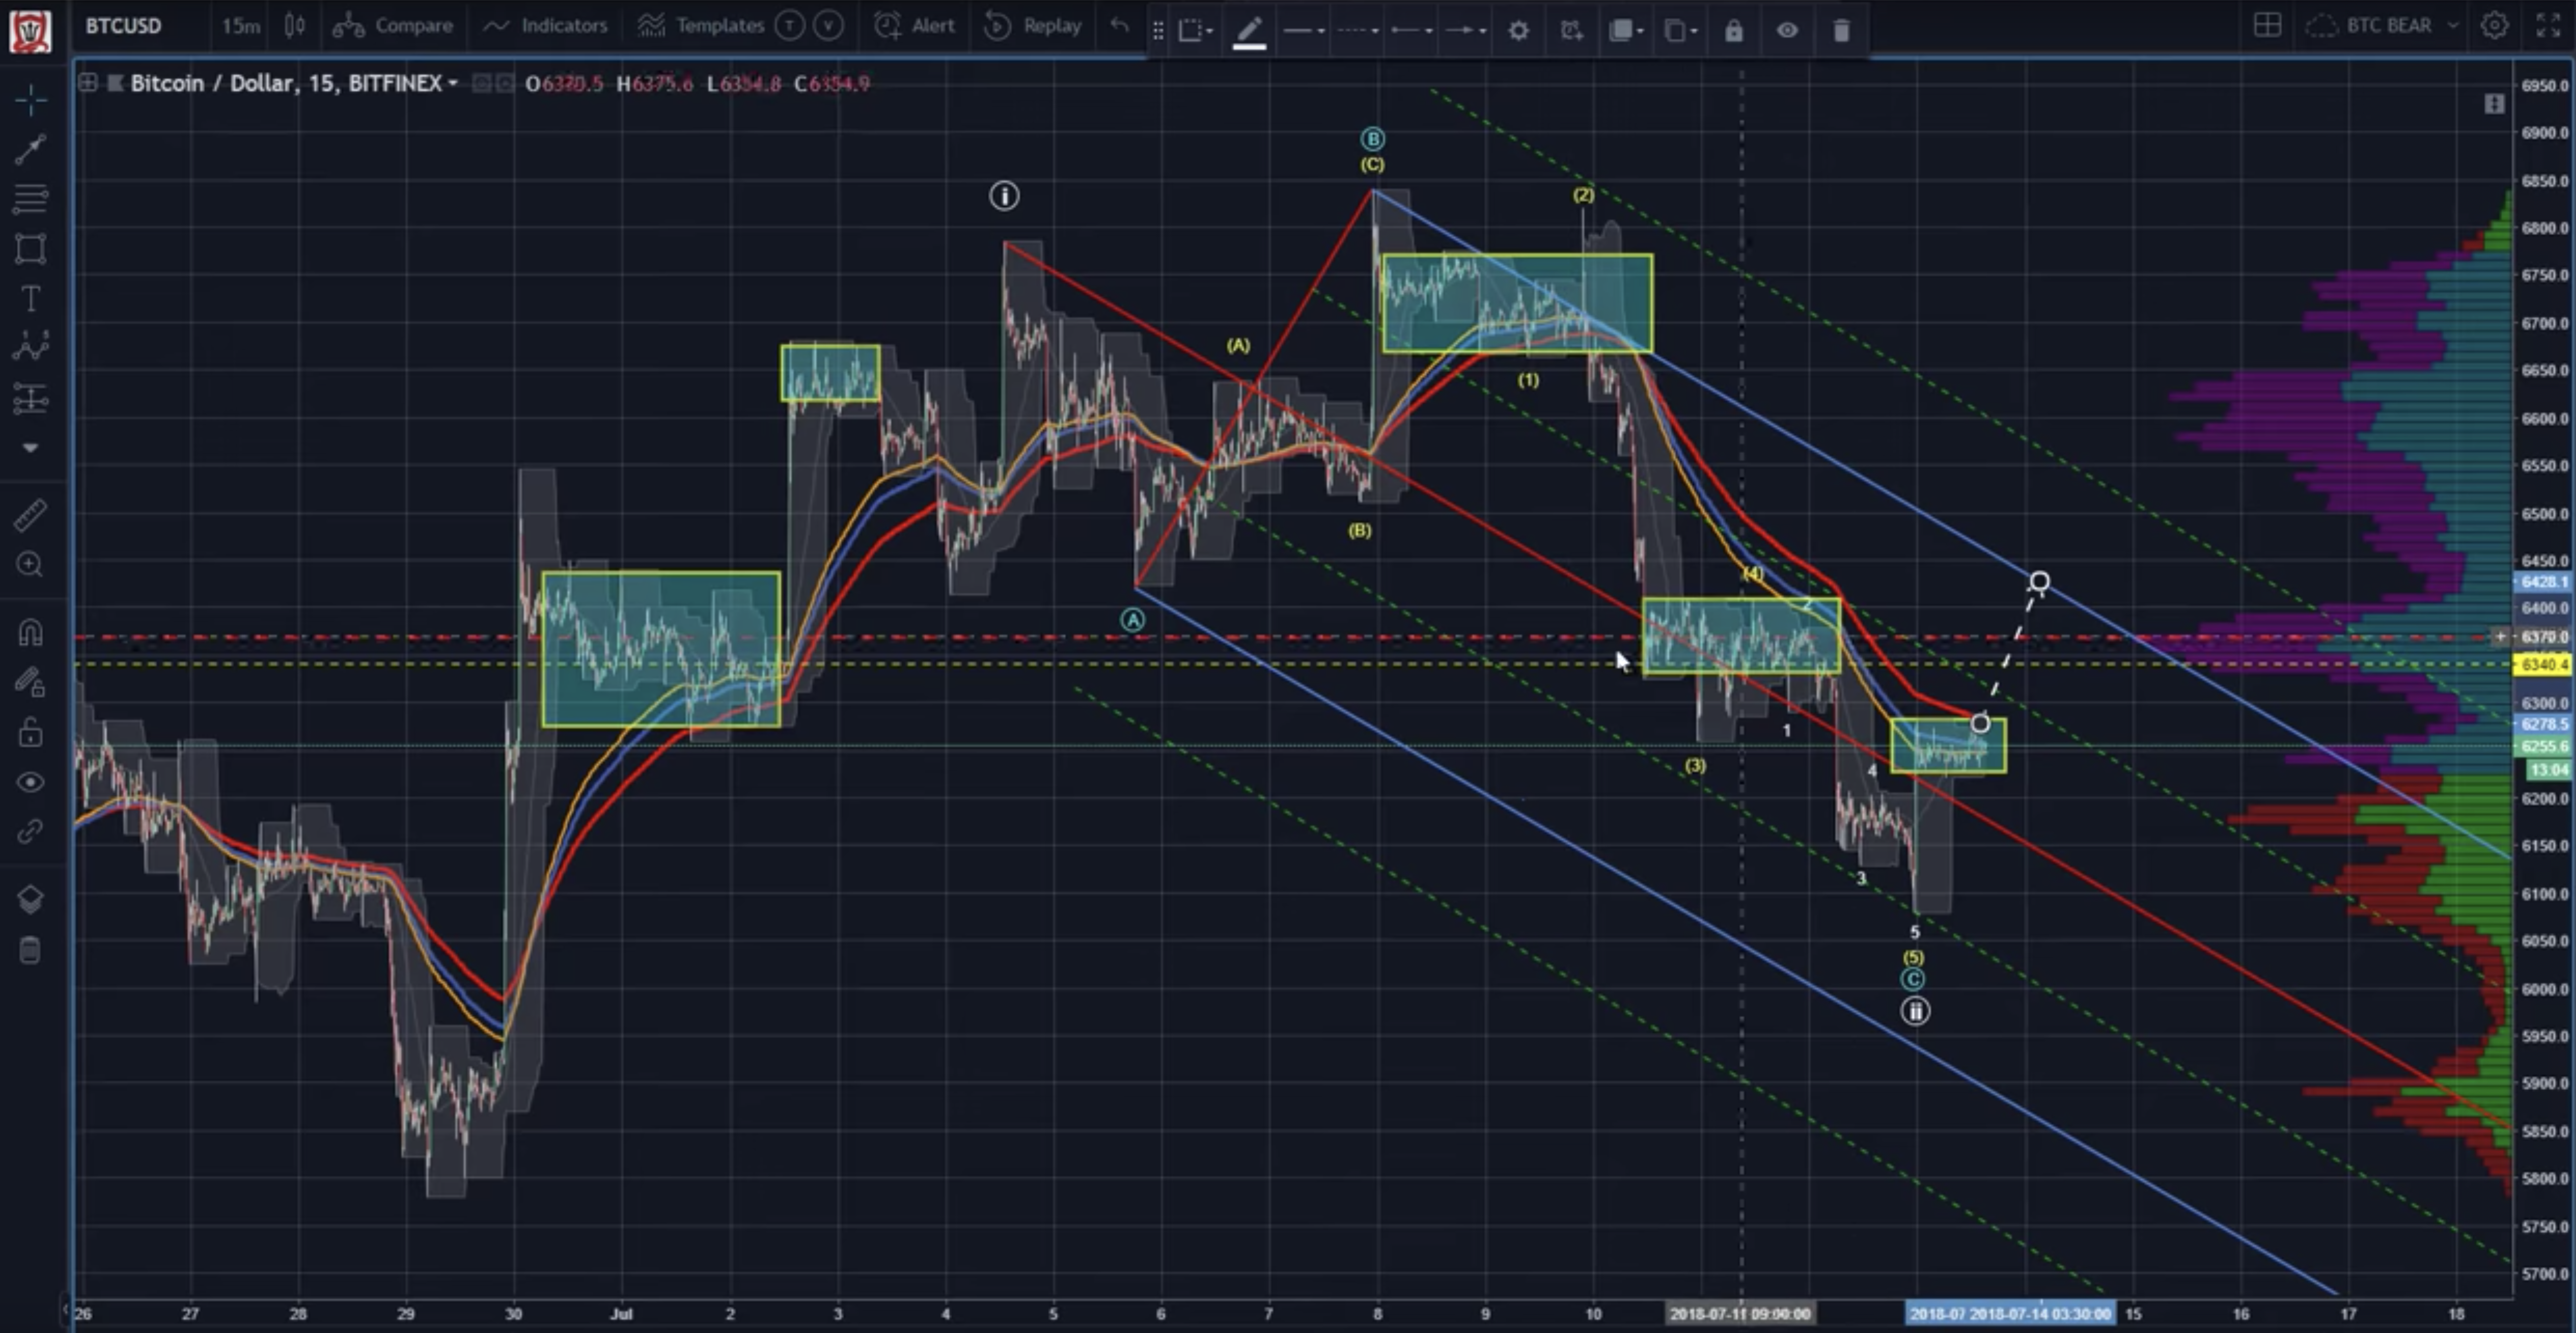
Task: Select the ruler measure tool
Action: click(30, 515)
